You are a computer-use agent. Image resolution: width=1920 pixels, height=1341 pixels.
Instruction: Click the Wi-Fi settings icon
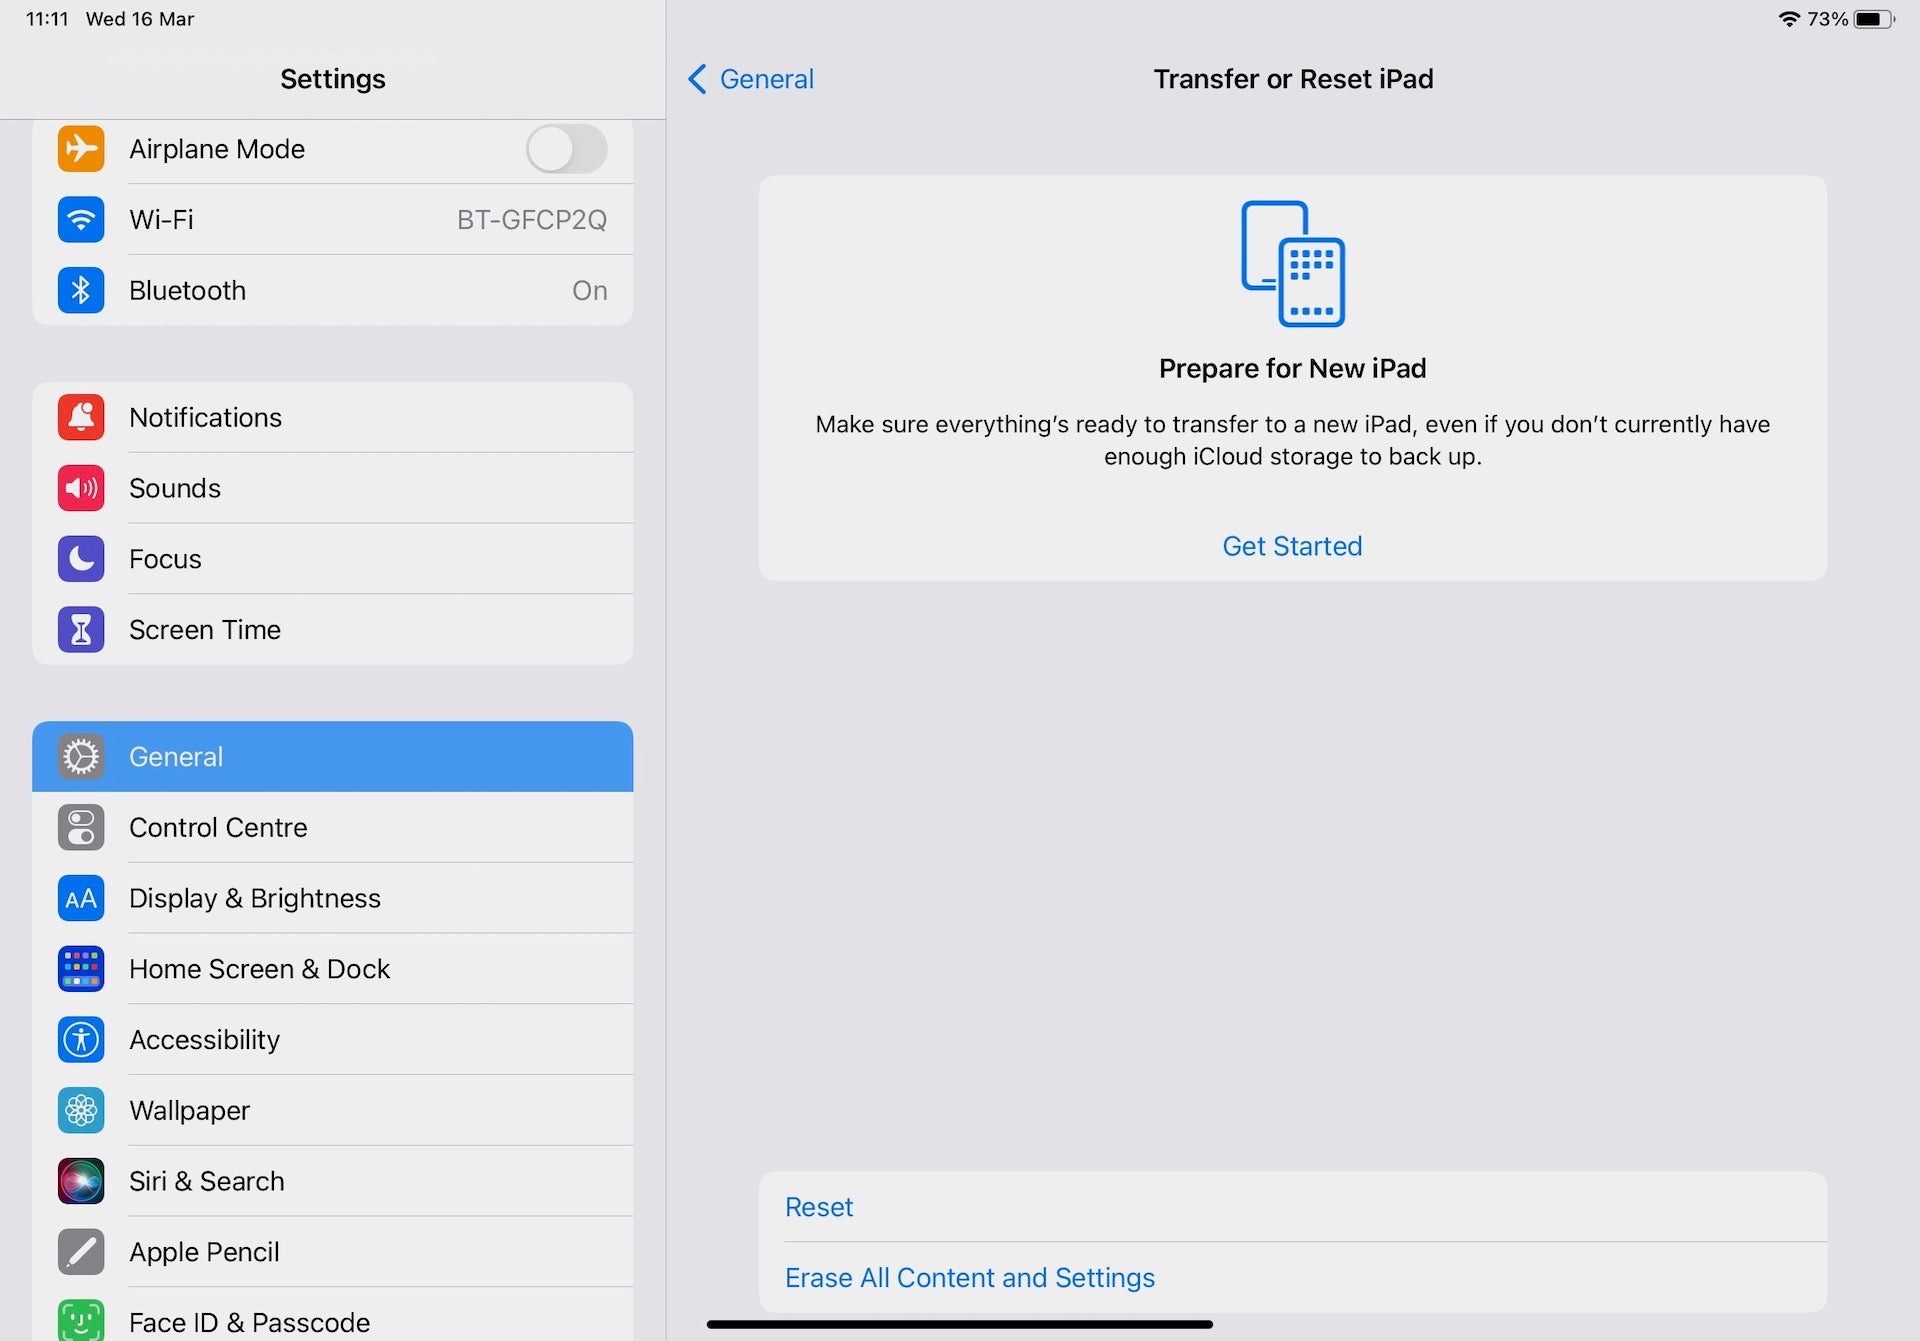(x=81, y=220)
